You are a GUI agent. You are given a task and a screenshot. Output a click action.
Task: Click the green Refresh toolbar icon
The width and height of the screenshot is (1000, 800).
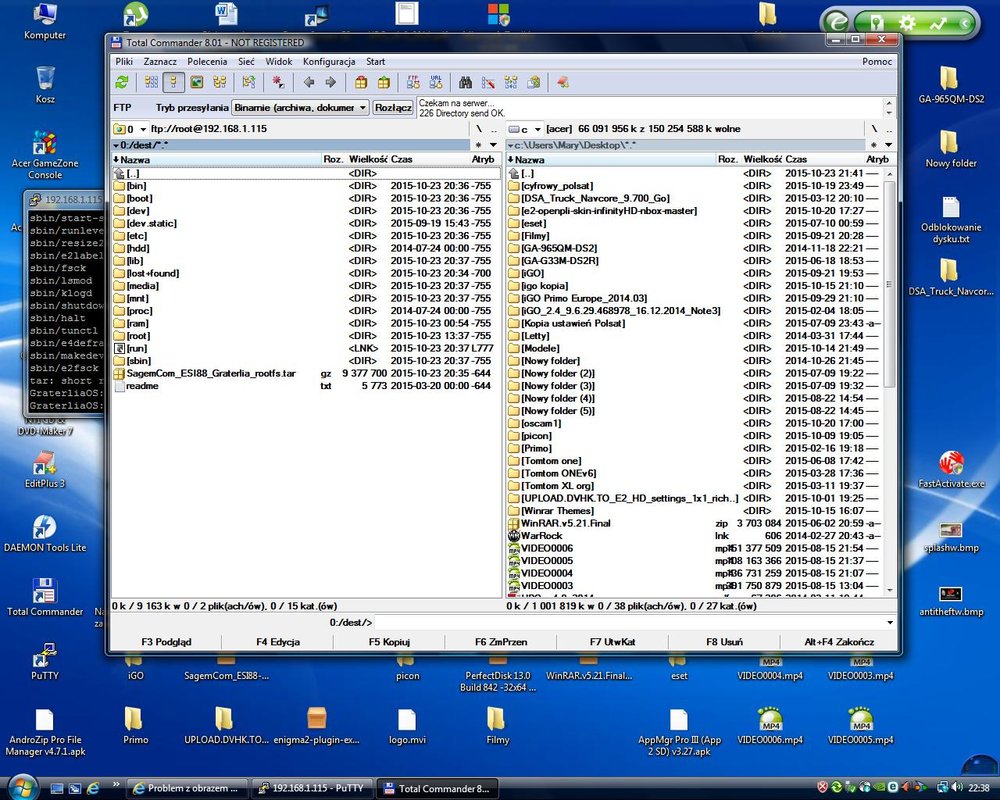[x=122, y=82]
